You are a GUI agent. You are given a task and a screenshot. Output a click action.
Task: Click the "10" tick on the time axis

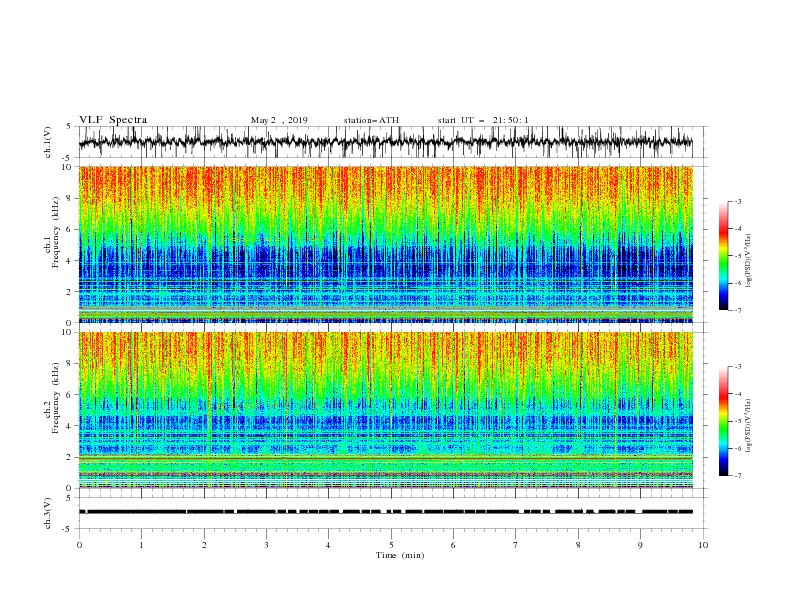pos(703,545)
